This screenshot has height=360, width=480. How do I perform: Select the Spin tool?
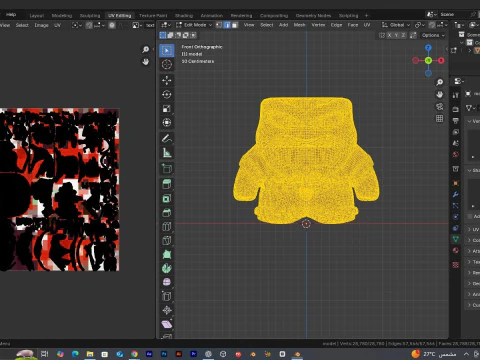tap(167, 268)
